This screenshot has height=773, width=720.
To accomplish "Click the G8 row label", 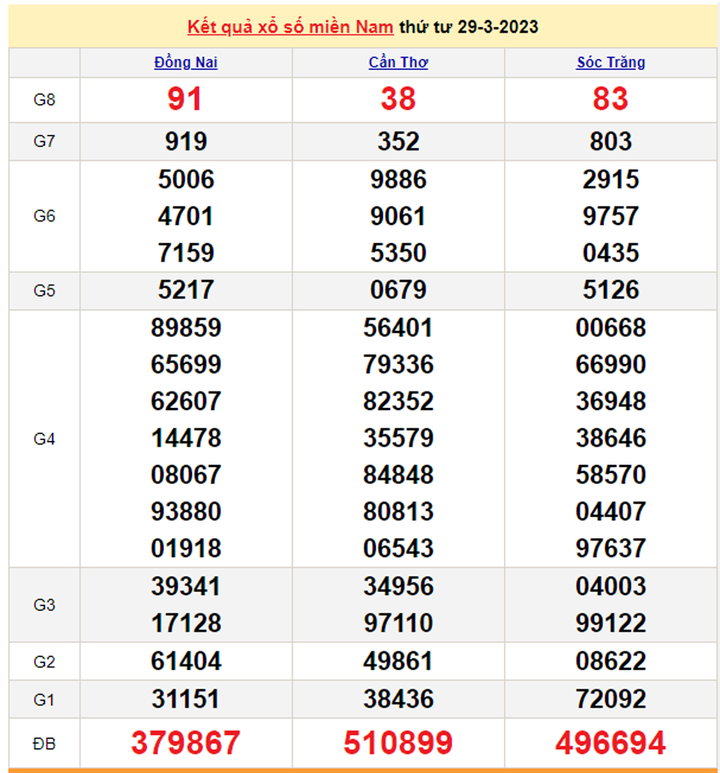I will click(x=44, y=99).
